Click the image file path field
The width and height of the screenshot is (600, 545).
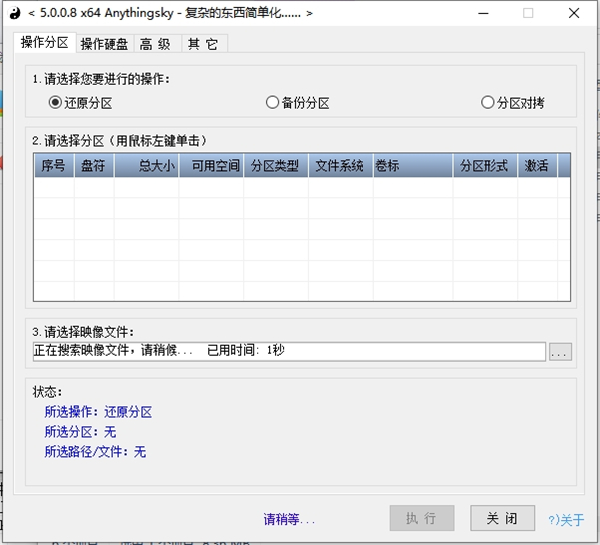click(289, 351)
